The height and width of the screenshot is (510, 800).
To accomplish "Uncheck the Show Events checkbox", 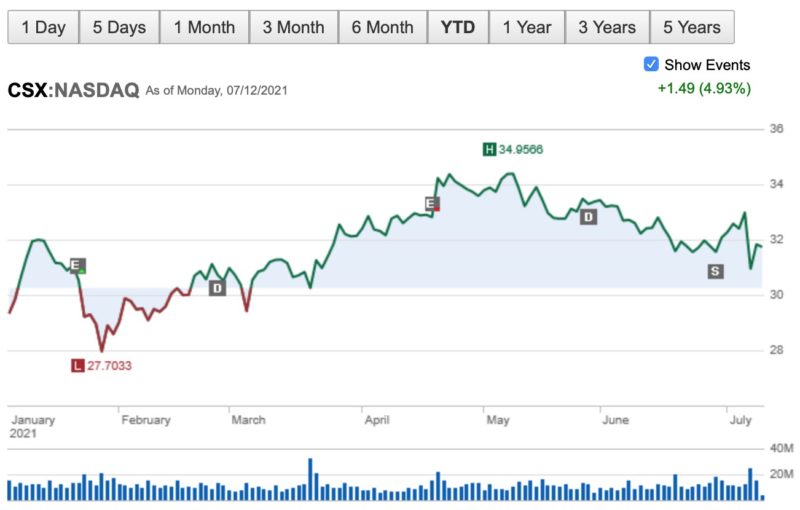I will coord(651,65).
